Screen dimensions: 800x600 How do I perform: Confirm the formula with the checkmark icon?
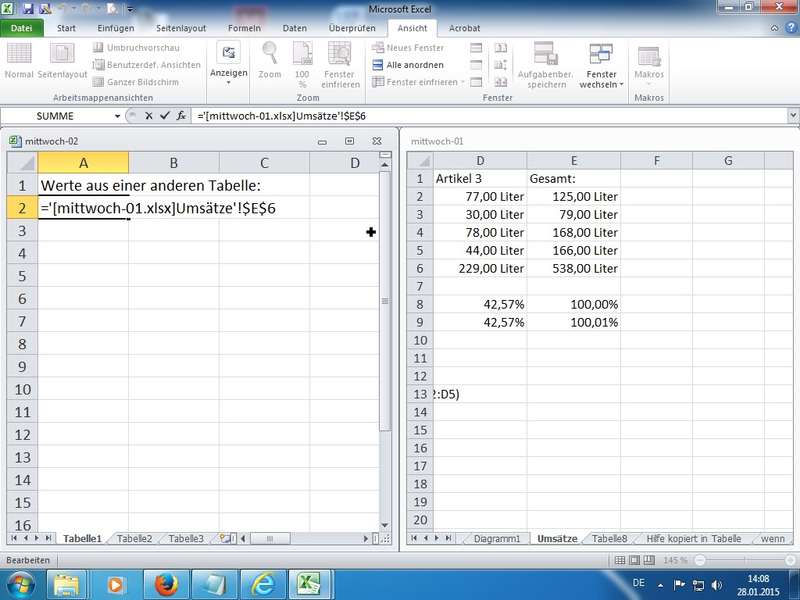[x=164, y=116]
